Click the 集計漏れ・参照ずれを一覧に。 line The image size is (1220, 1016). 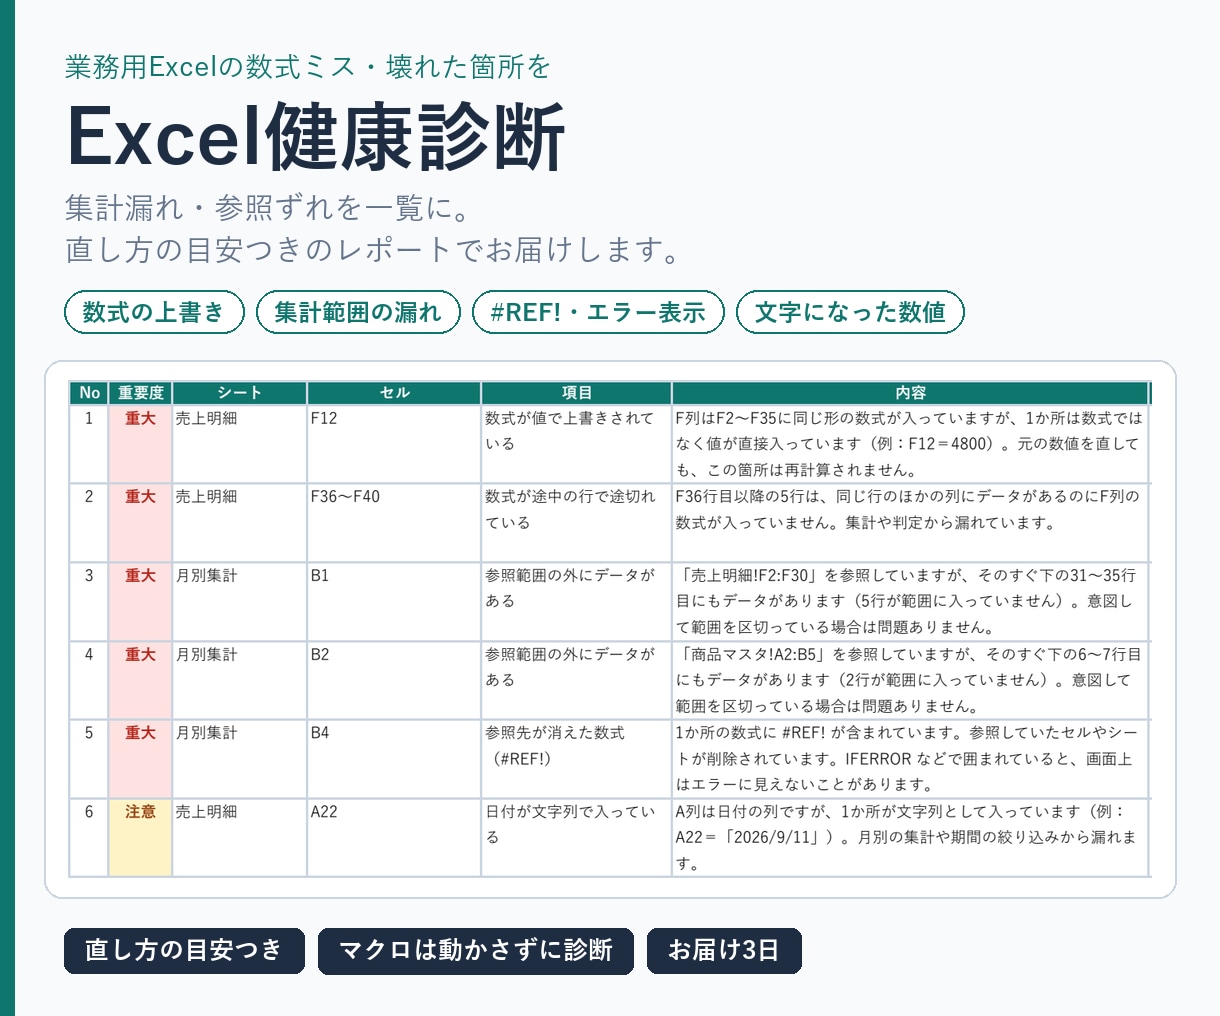(x=268, y=208)
